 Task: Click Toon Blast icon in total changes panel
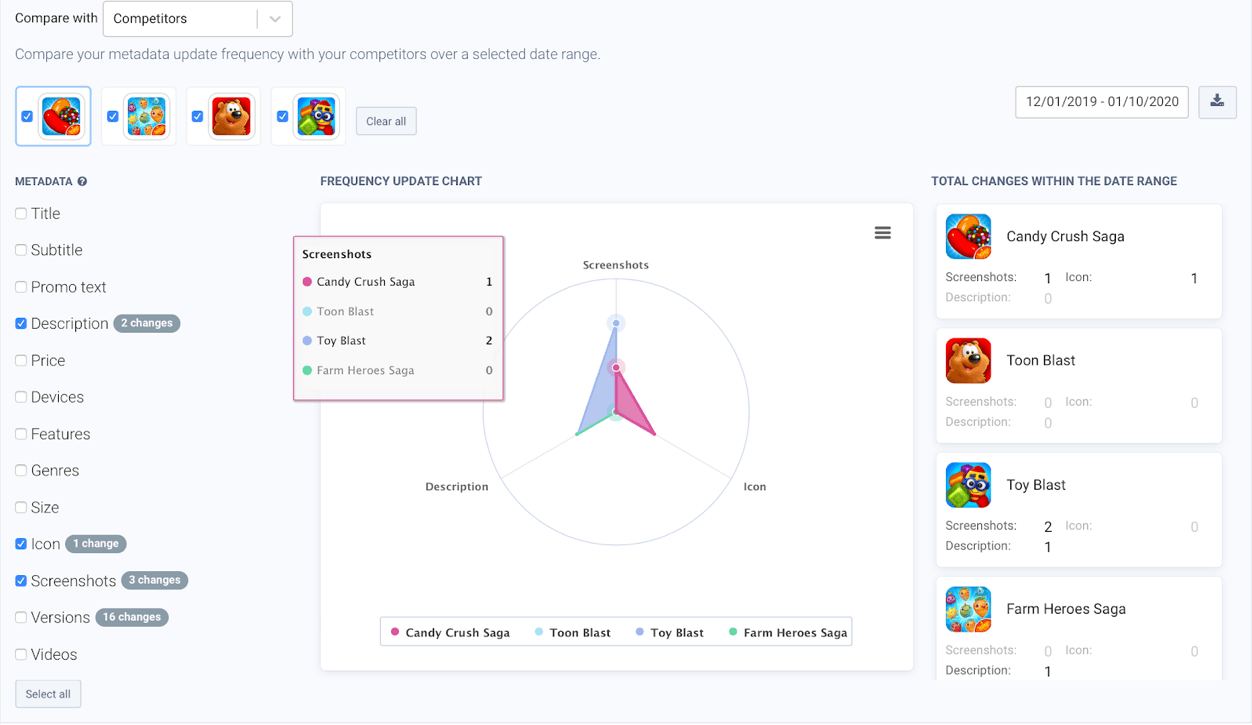[x=968, y=361]
